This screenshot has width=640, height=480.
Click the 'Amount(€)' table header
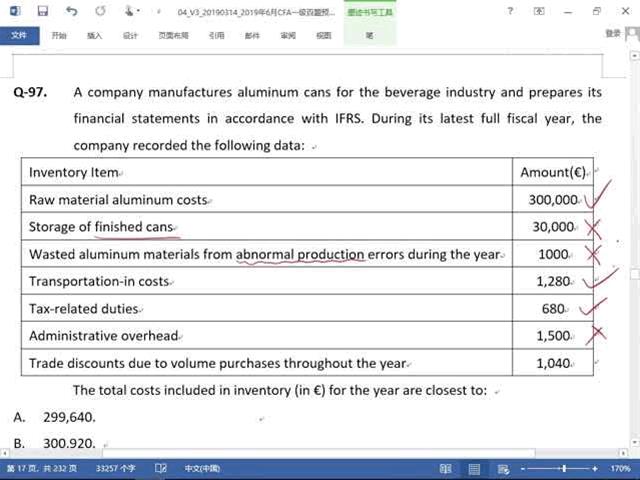pyautogui.click(x=553, y=172)
